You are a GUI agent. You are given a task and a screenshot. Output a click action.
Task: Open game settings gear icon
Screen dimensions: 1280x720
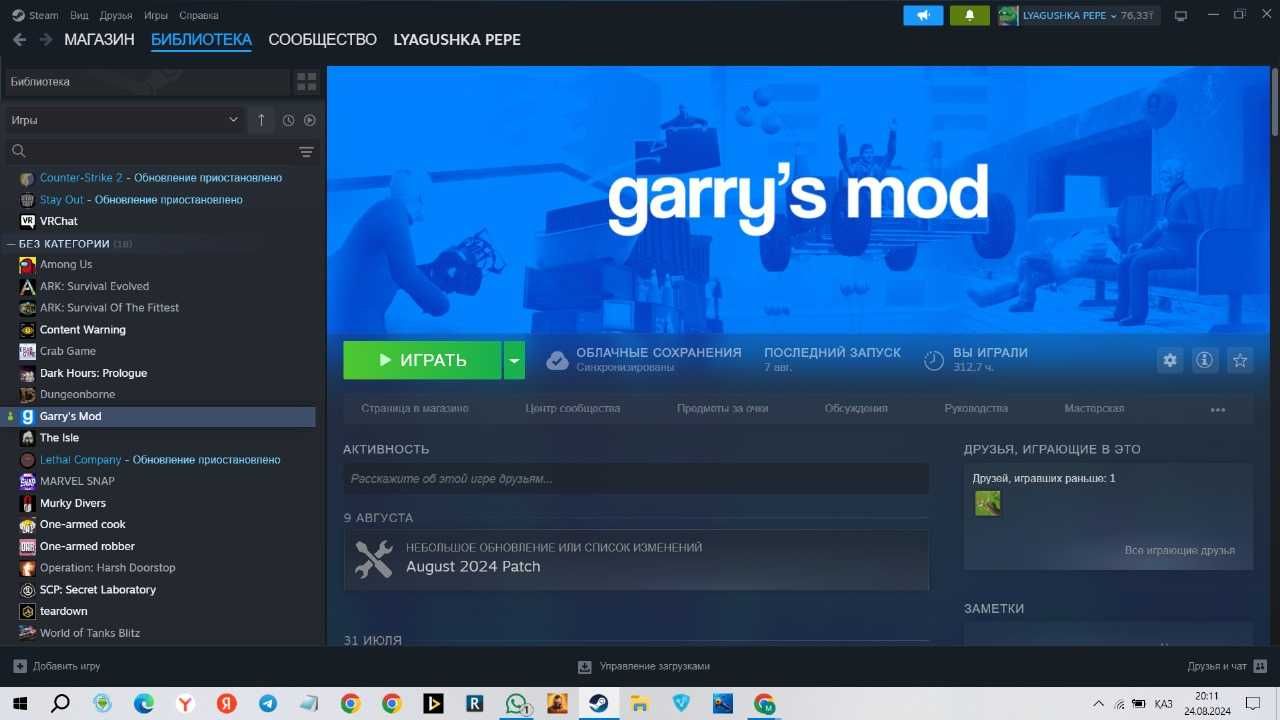[1169, 360]
